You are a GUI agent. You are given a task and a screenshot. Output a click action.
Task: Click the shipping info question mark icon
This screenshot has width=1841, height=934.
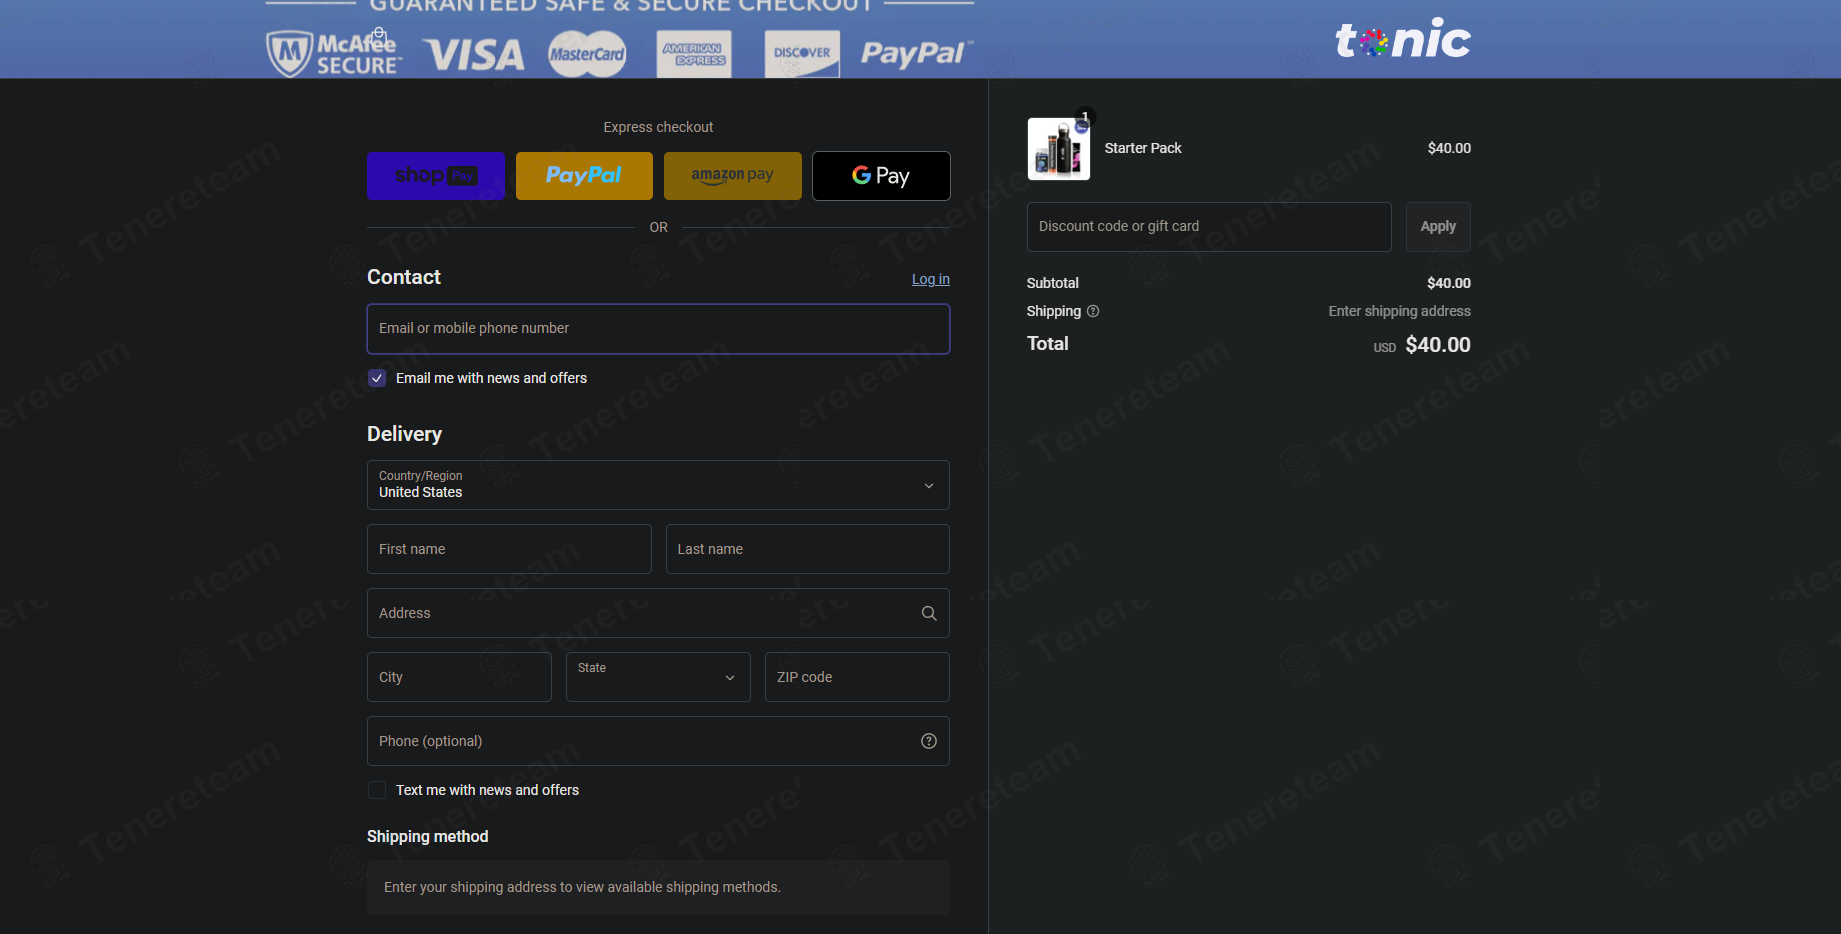1093,311
